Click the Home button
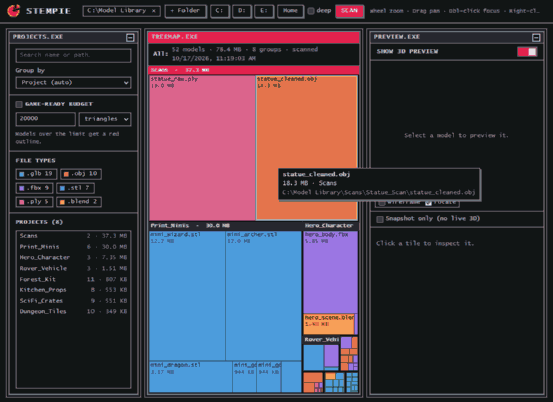This screenshot has height=402, width=553. (290, 11)
